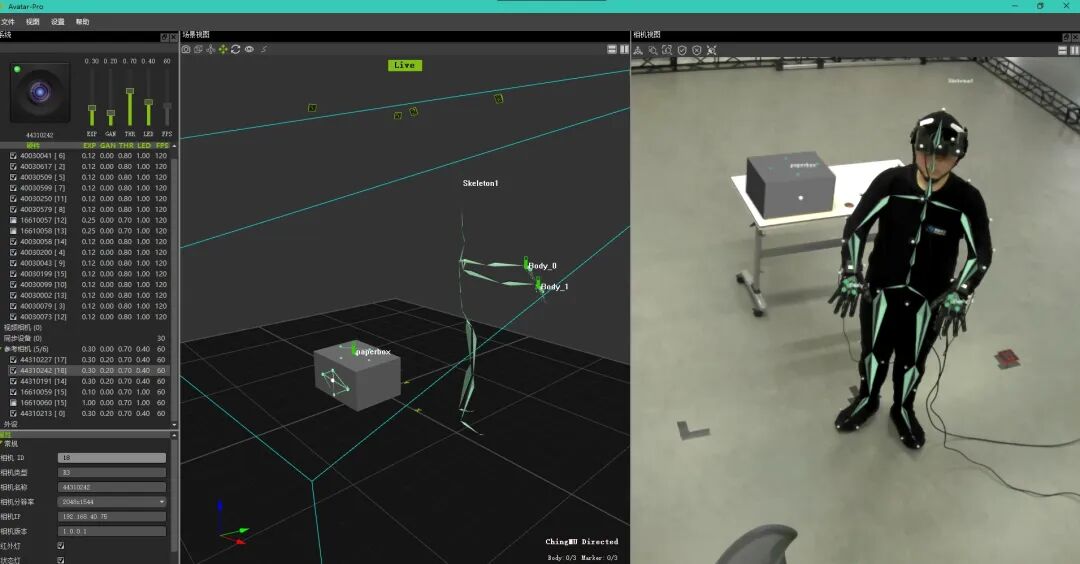Click the magnifier zoom icon in camera view
This screenshot has width=1080, height=564.
coord(653,49)
